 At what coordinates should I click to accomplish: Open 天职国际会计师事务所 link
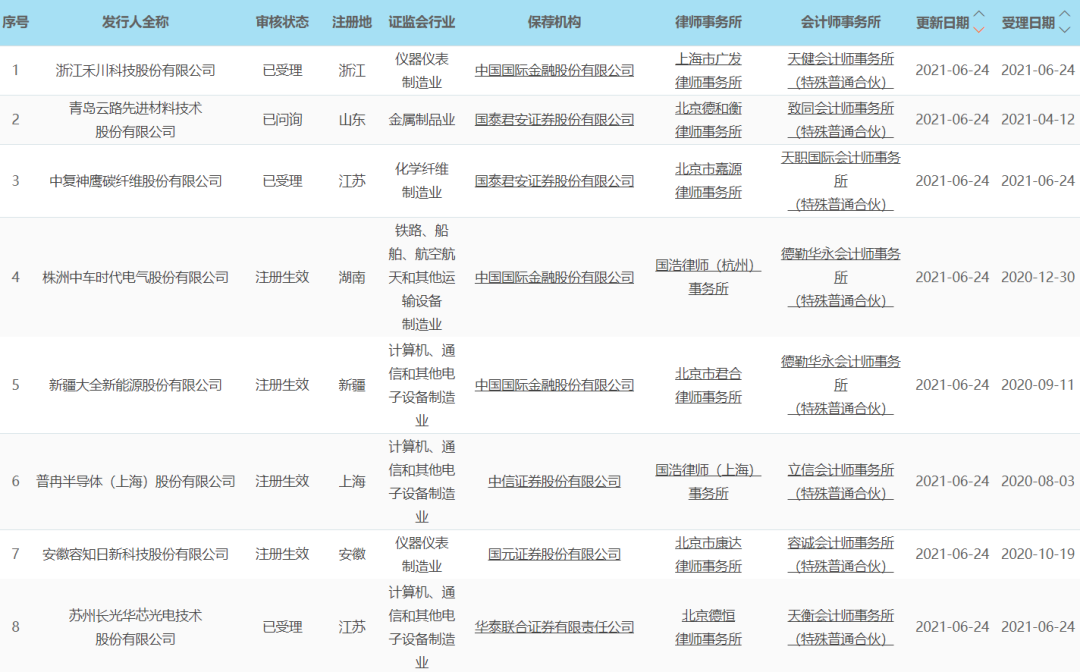(x=840, y=181)
